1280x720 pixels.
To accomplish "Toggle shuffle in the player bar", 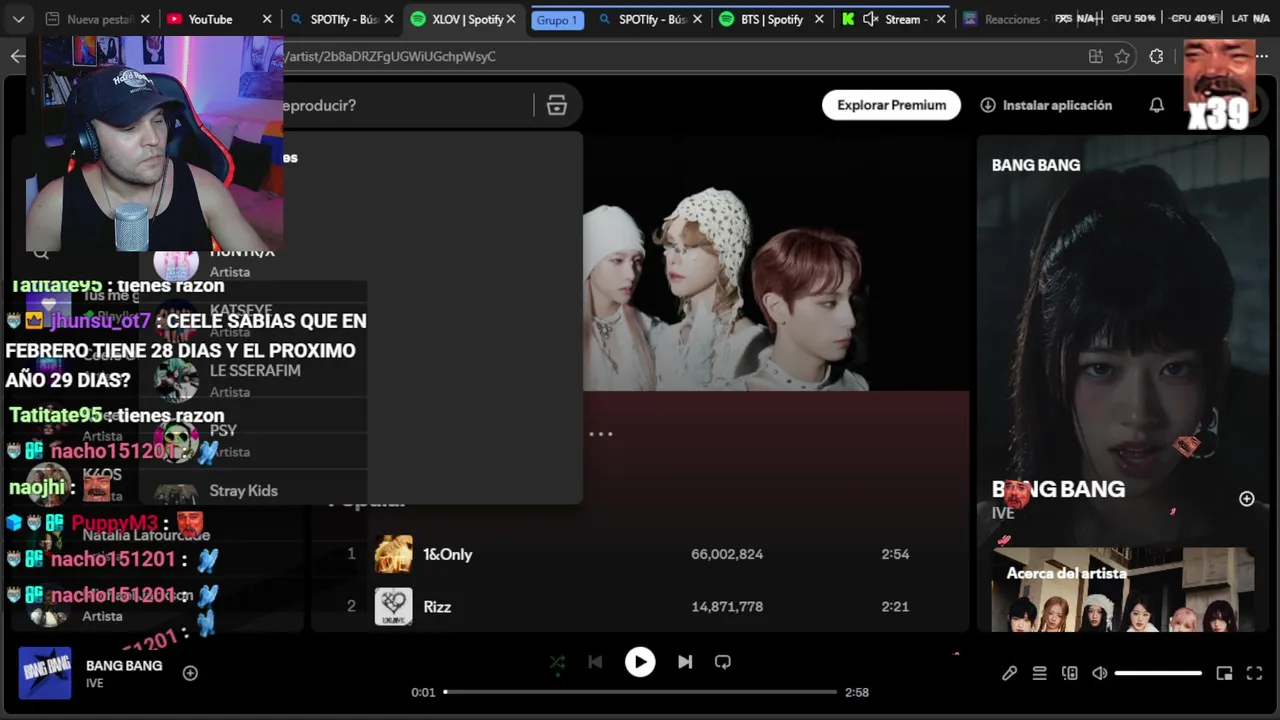I will 557,662.
